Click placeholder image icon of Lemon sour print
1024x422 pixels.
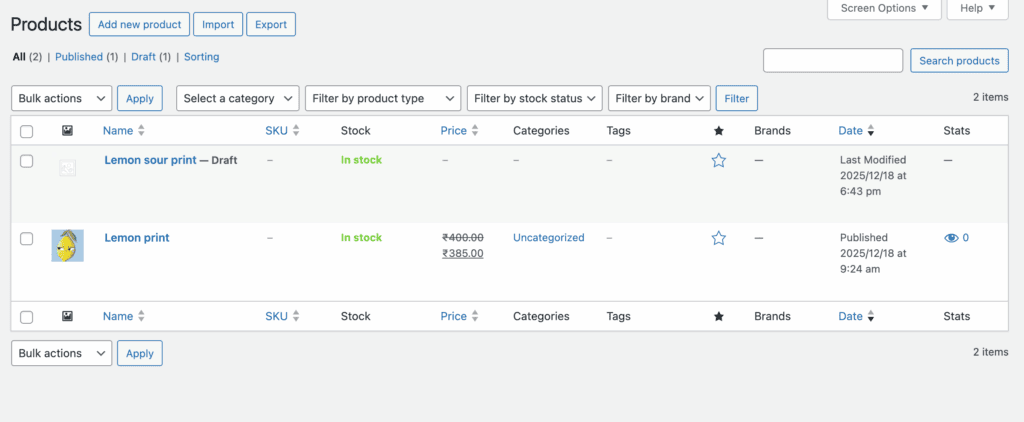coord(67,168)
